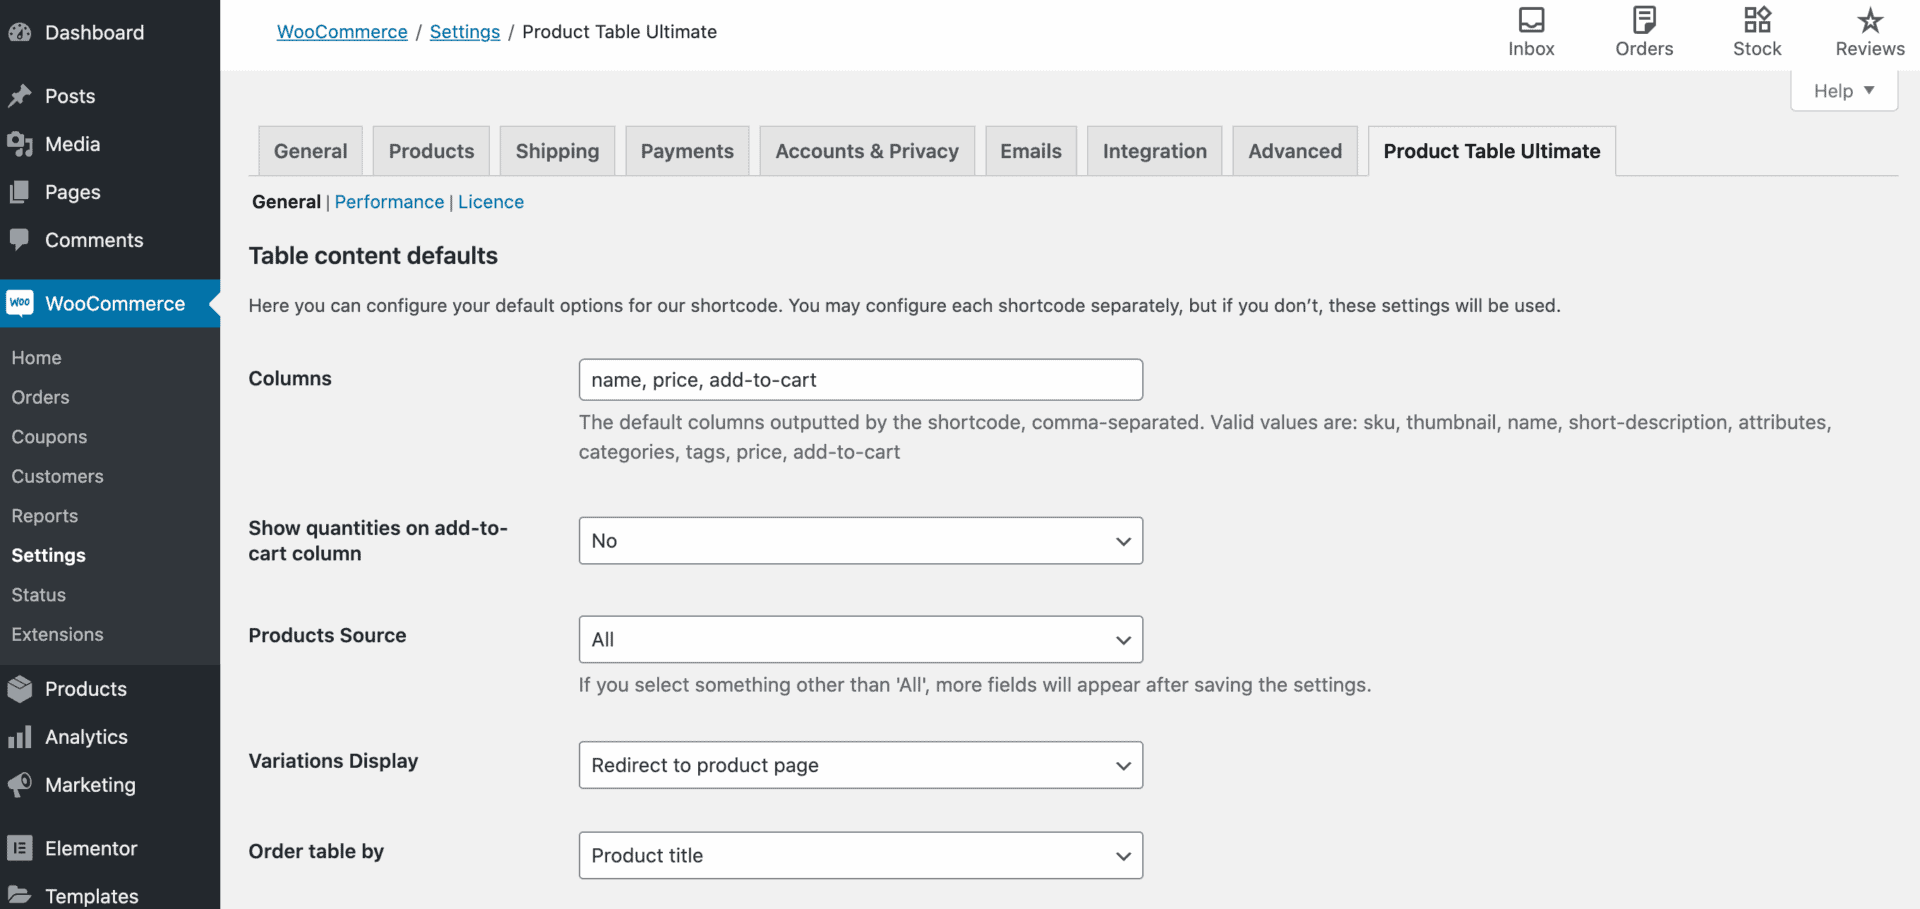Open the Accounts & Privacy tab
Screen dimensions: 1920x909
(866, 150)
